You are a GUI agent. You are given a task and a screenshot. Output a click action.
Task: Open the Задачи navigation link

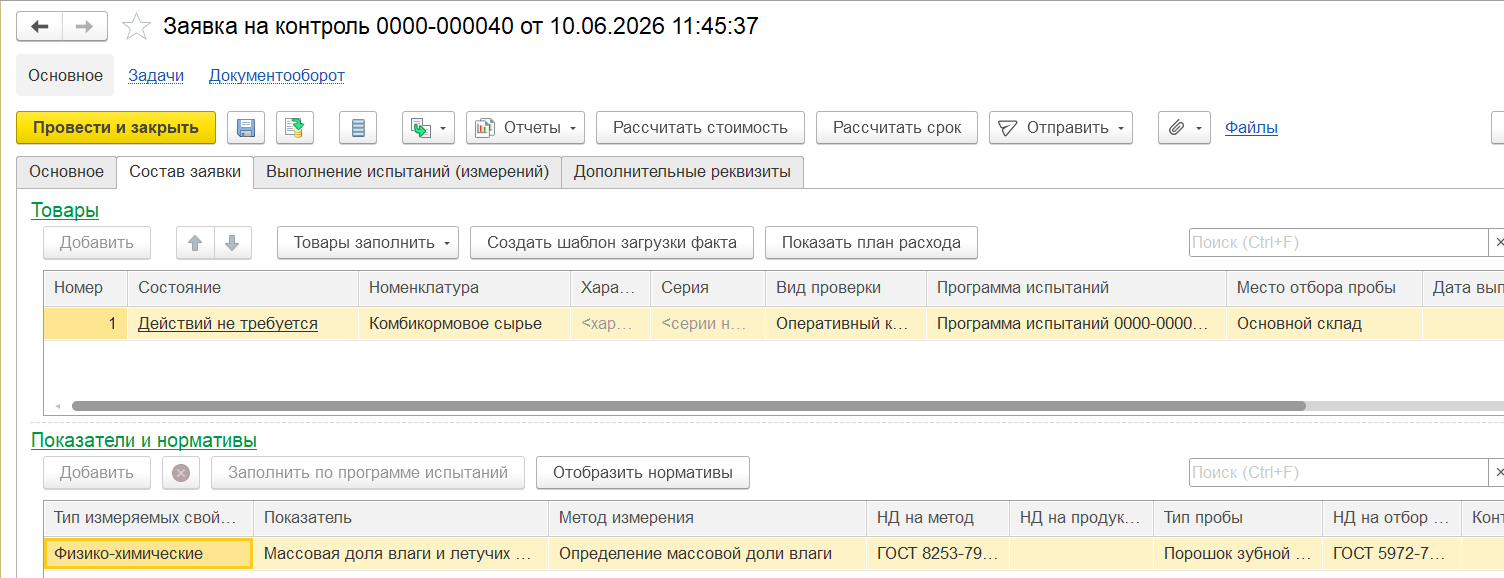click(156, 76)
